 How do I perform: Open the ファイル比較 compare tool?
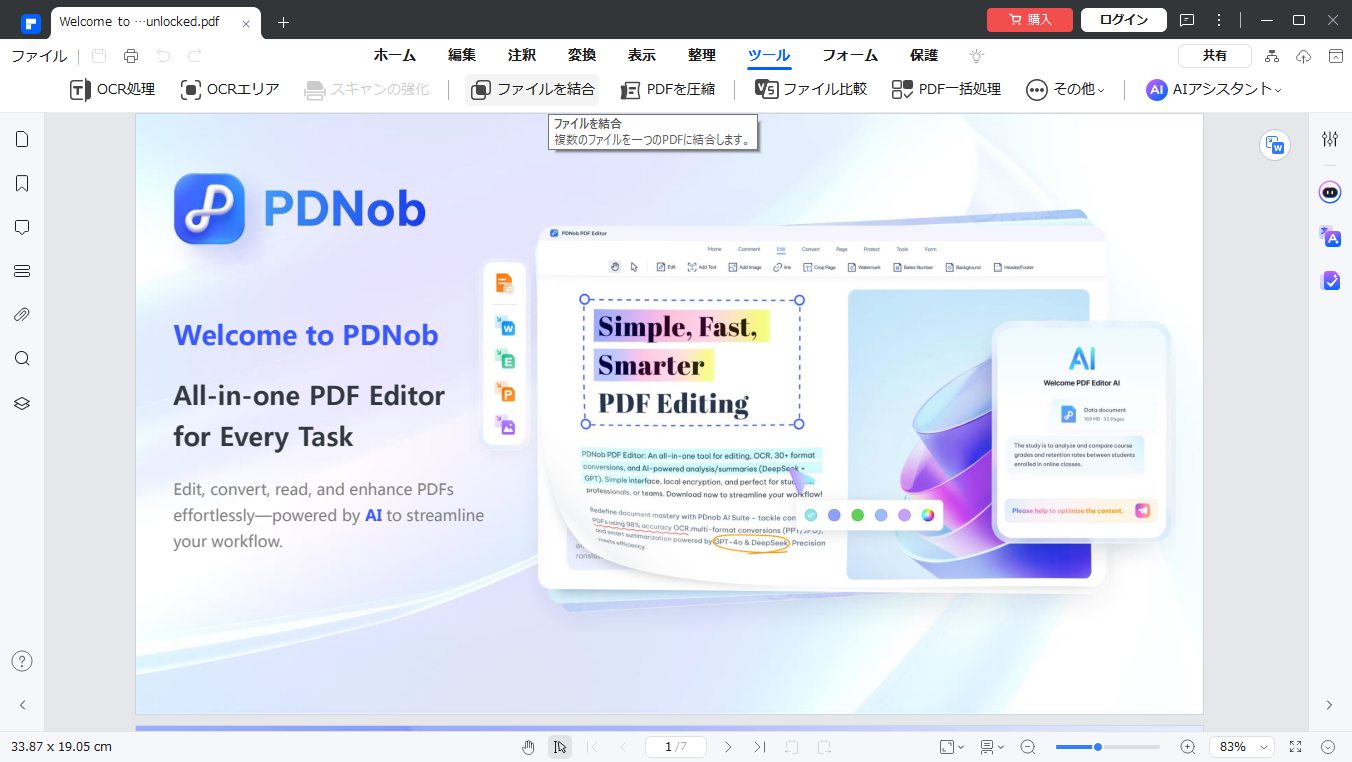tap(811, 90)
